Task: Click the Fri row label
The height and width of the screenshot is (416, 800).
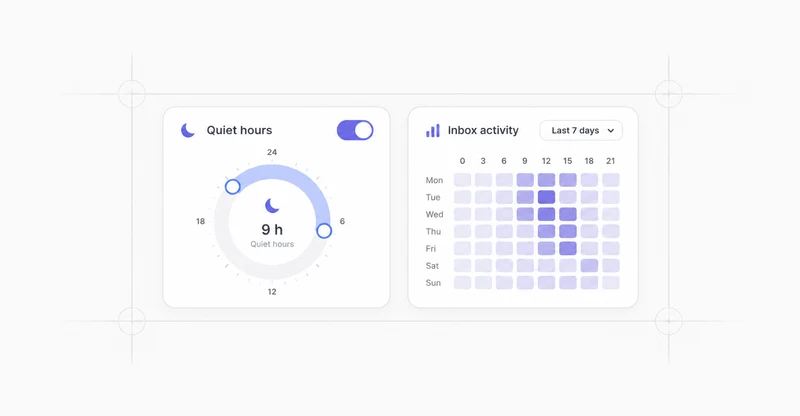Action: tap(431, 249)
